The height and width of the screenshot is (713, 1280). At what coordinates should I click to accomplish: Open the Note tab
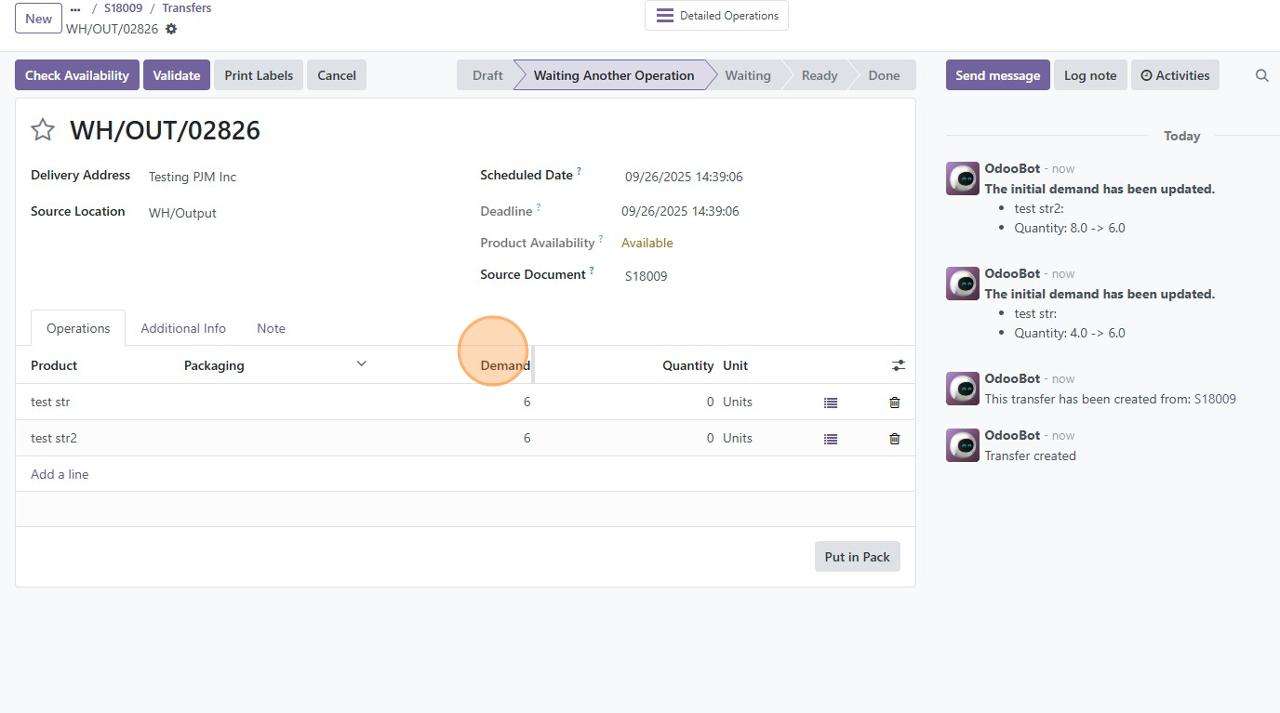[x=271, y=328]
